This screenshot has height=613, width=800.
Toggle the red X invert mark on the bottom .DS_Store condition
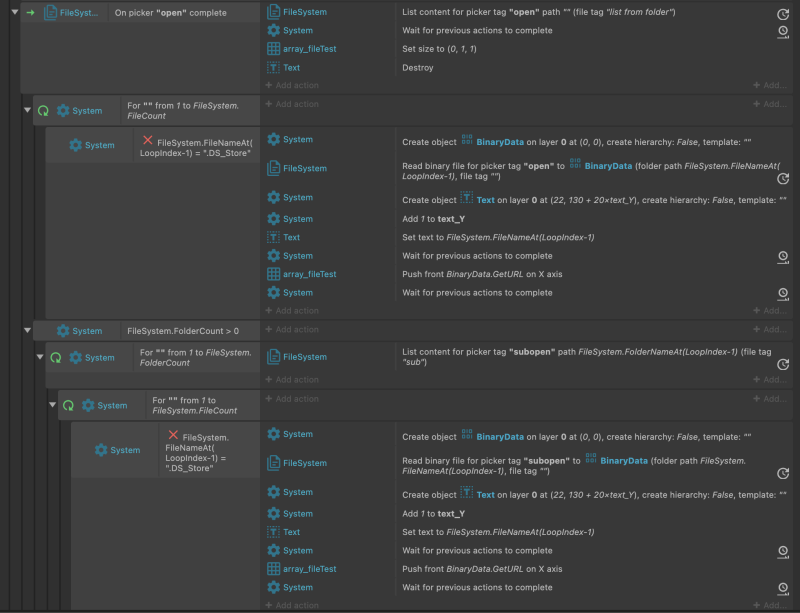173,435
